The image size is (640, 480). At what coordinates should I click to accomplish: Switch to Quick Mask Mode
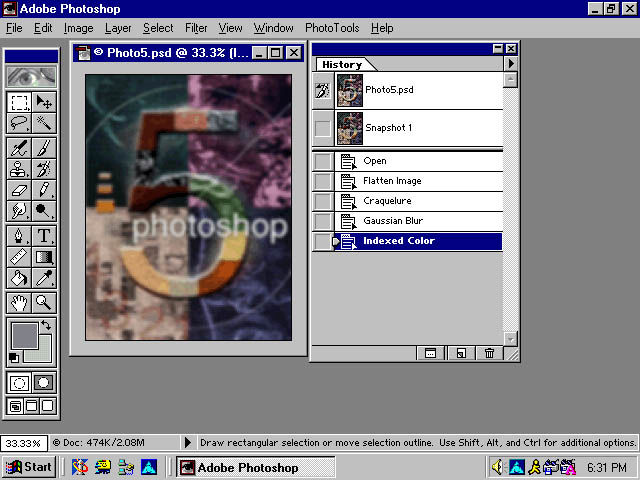[44, 383]
